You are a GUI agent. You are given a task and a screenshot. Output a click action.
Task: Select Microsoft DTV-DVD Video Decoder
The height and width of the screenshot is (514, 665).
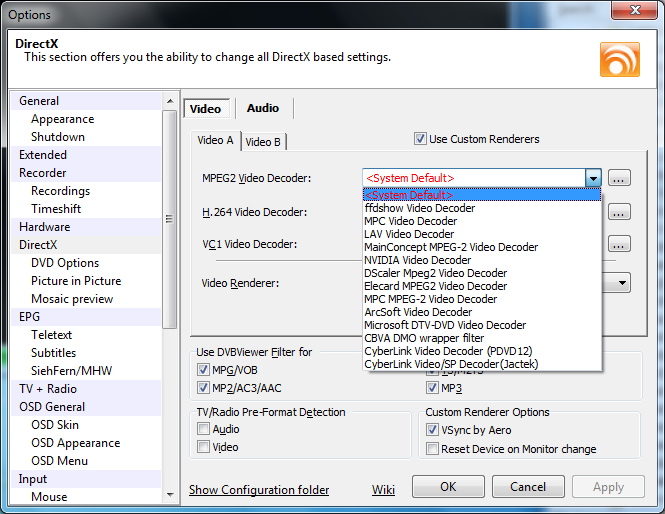(482, 325)
